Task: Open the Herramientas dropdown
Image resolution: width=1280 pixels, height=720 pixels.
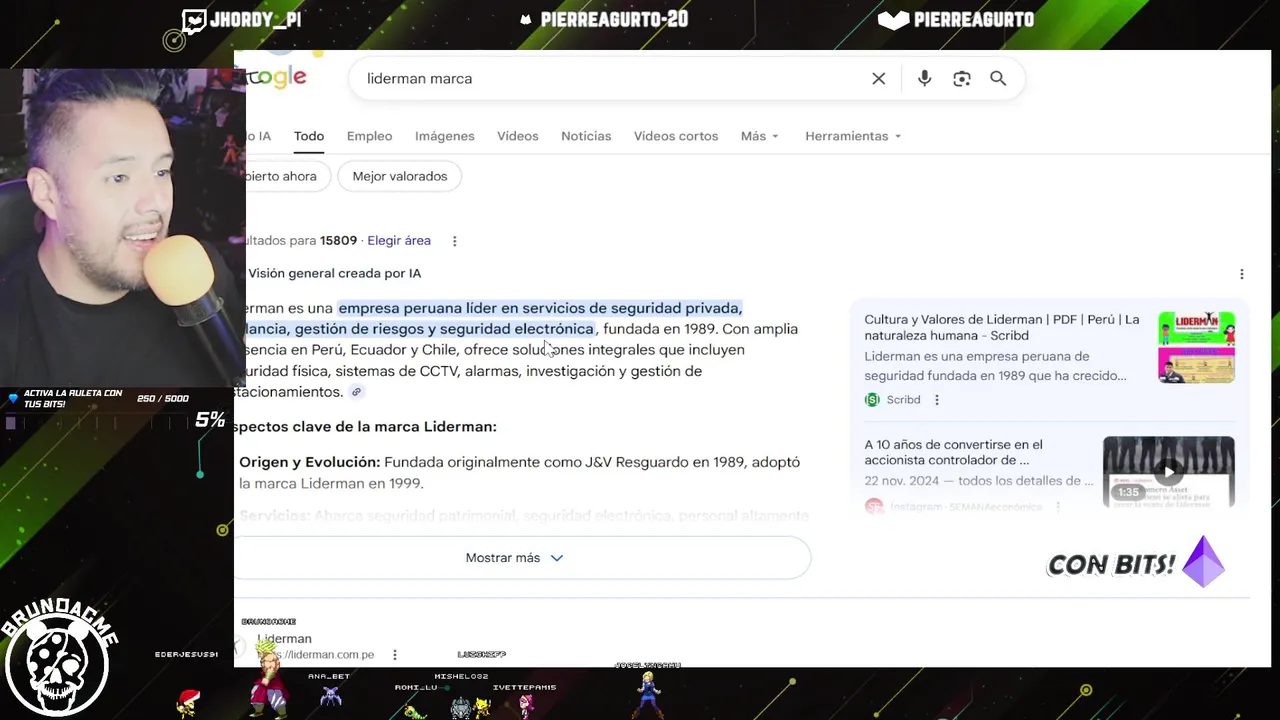Action: click(853, 136)
